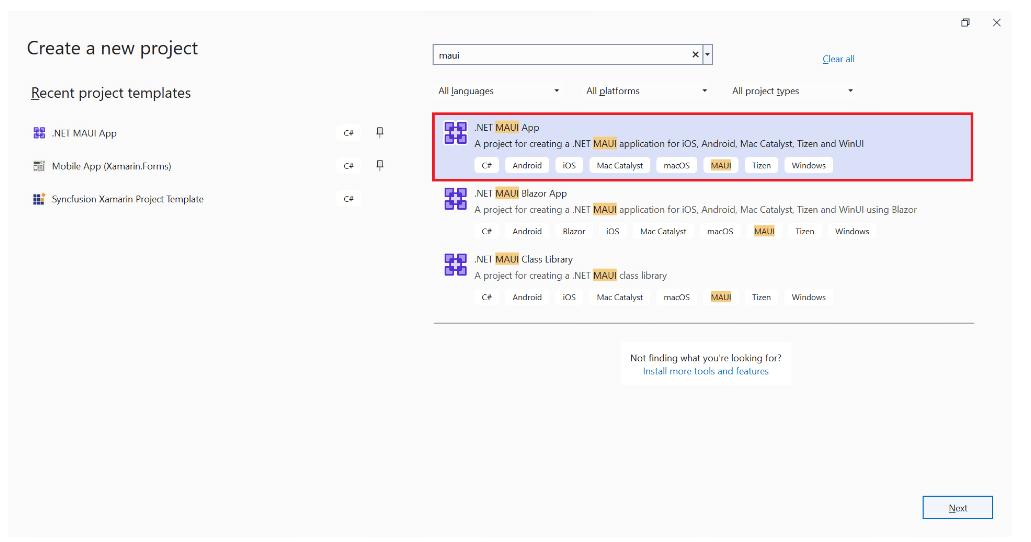The image size is (1031, 542).
Task: Click into the maui search field
Action: pos(562,55)
